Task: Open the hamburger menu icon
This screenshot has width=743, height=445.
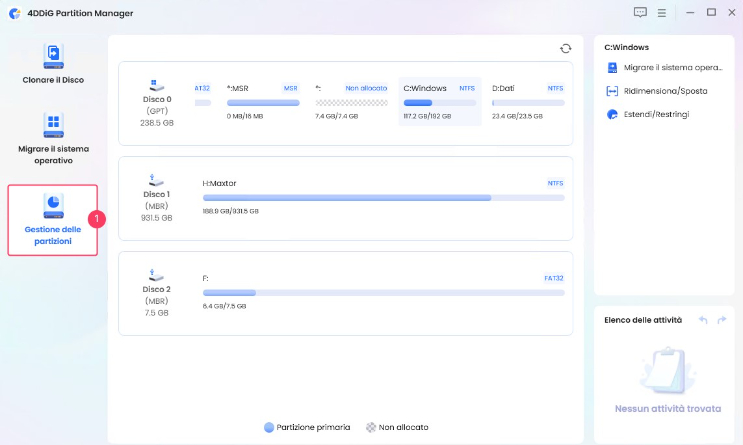Action: 662,13
